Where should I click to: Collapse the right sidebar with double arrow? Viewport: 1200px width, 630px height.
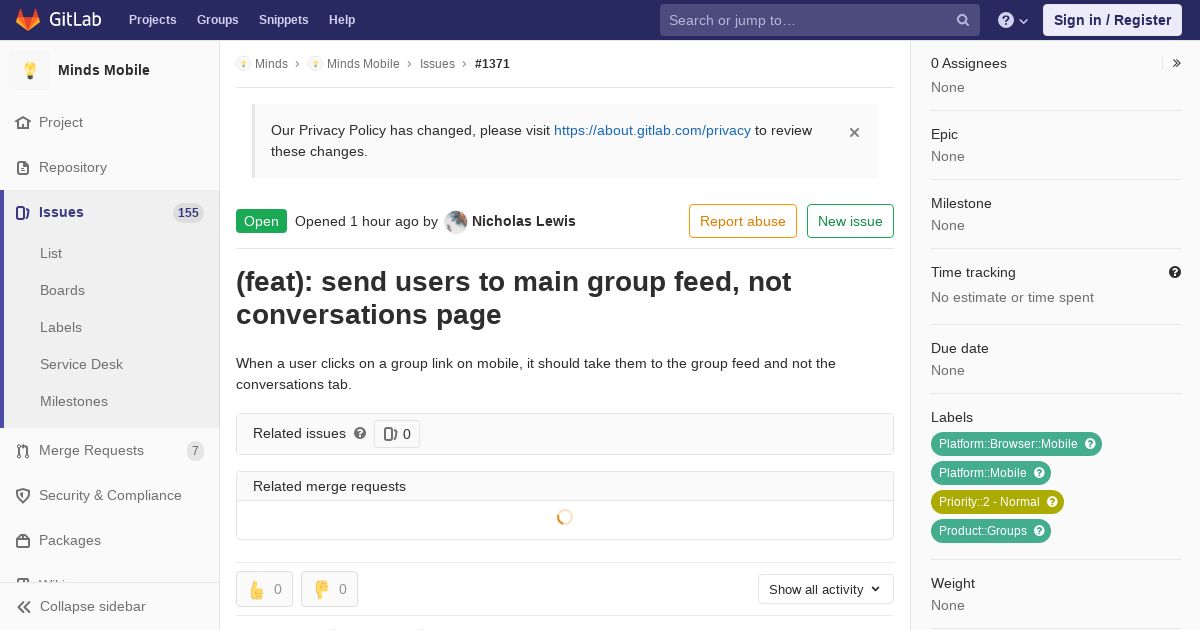click(1177, 63)
